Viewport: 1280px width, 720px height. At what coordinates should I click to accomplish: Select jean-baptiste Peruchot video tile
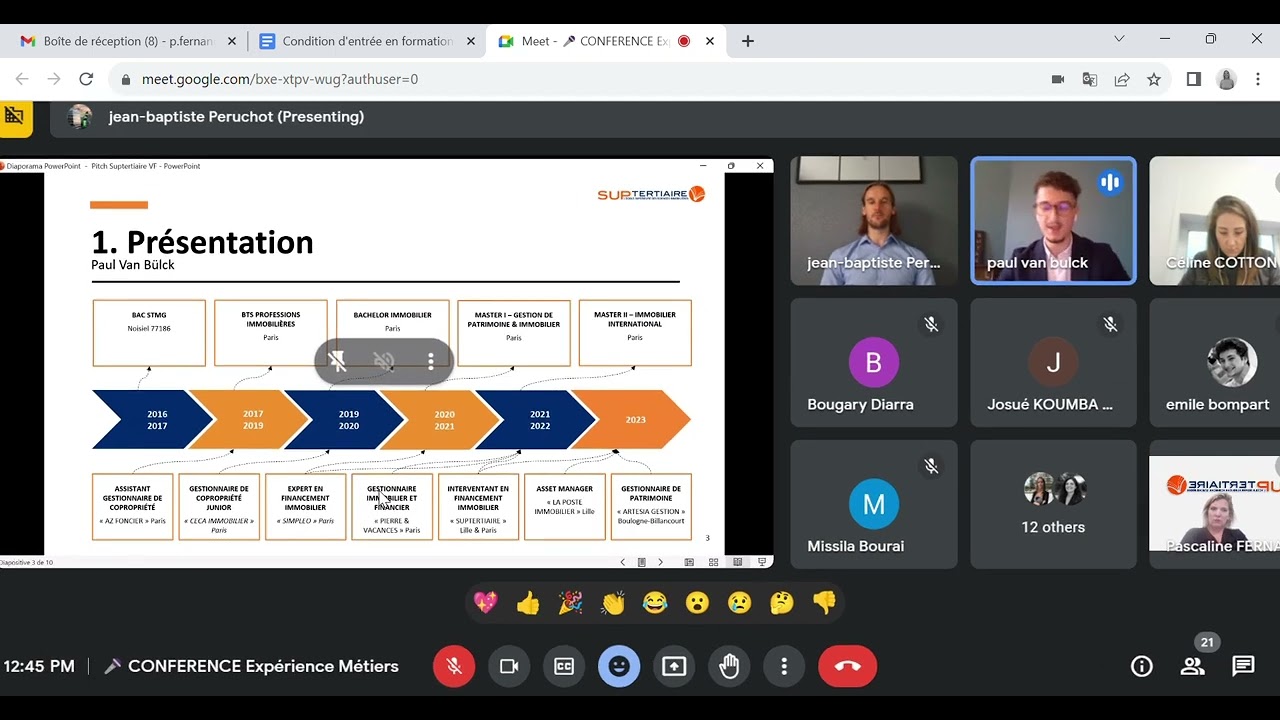click(x=874, y=221)
